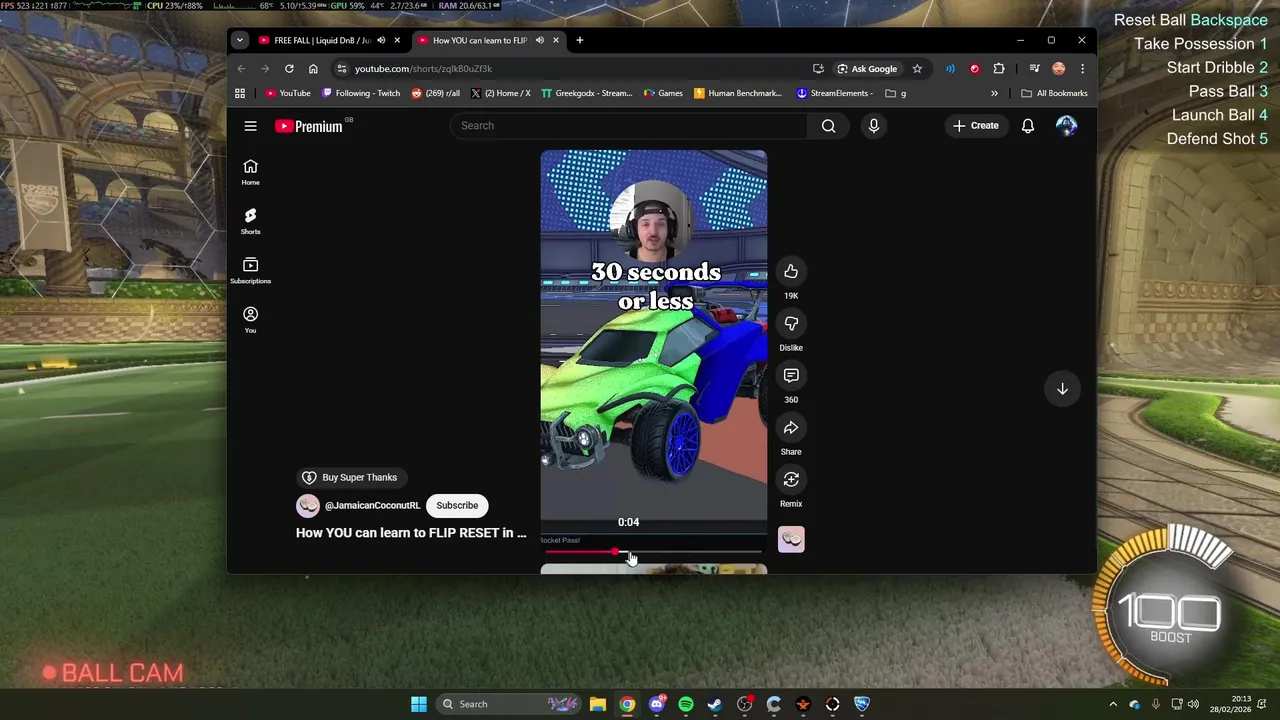1280x720 pixels.
Task: Click the address bar URL
Action: pos(423,69)
